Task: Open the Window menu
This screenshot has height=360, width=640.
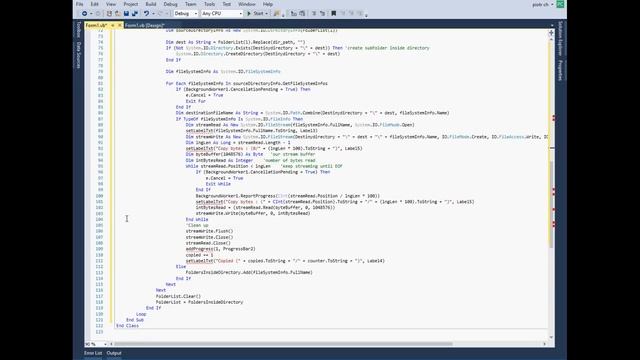Action: (247, 4)
